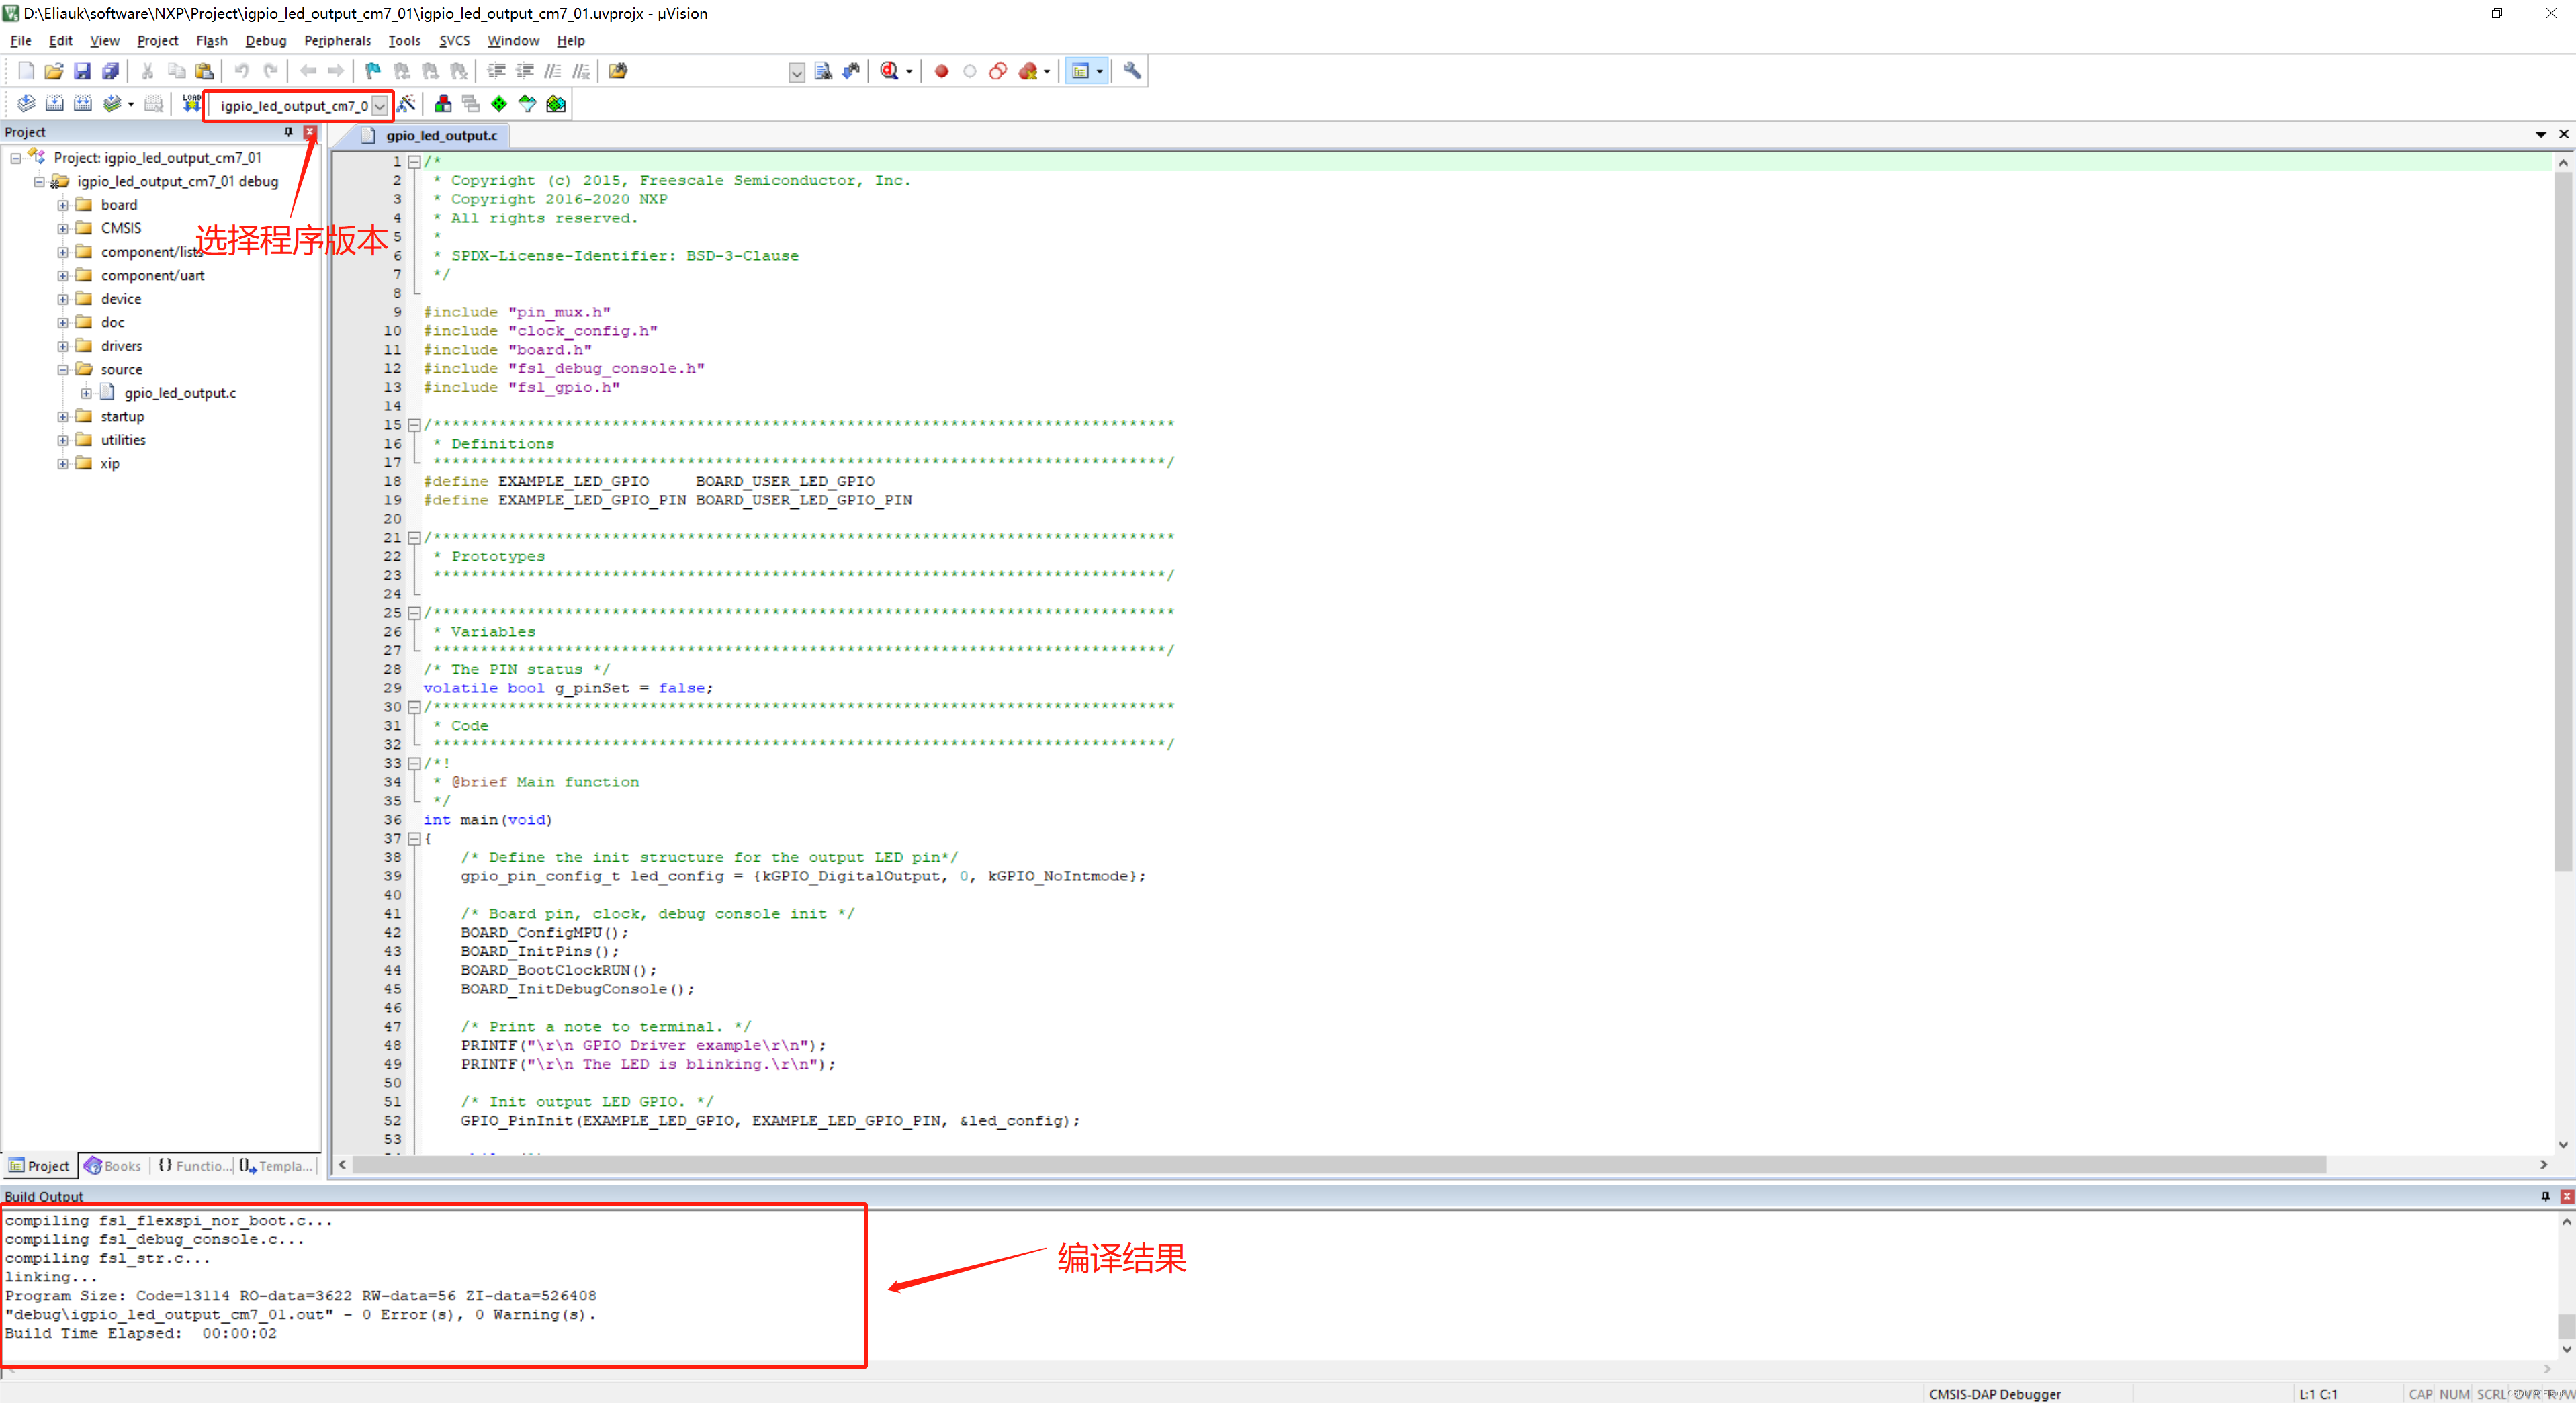Save the current file

[x=83, y=71]
